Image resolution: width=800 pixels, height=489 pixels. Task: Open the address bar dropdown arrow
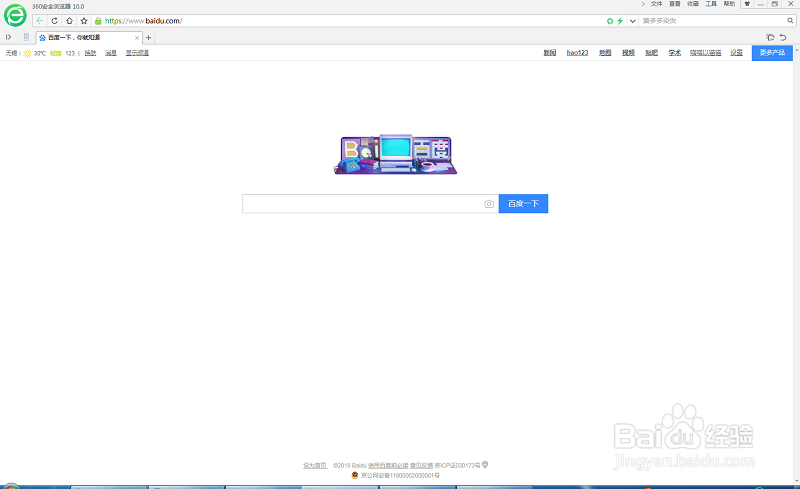633,21
